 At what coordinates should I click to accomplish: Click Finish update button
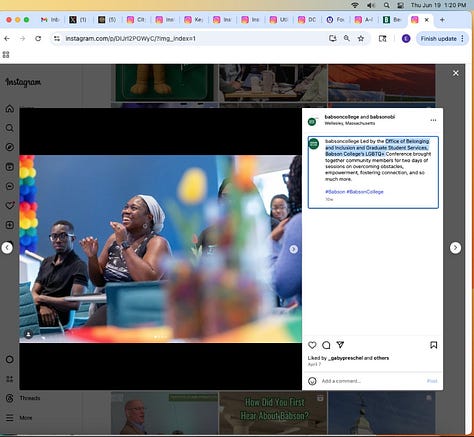click(x=438, y=39)
